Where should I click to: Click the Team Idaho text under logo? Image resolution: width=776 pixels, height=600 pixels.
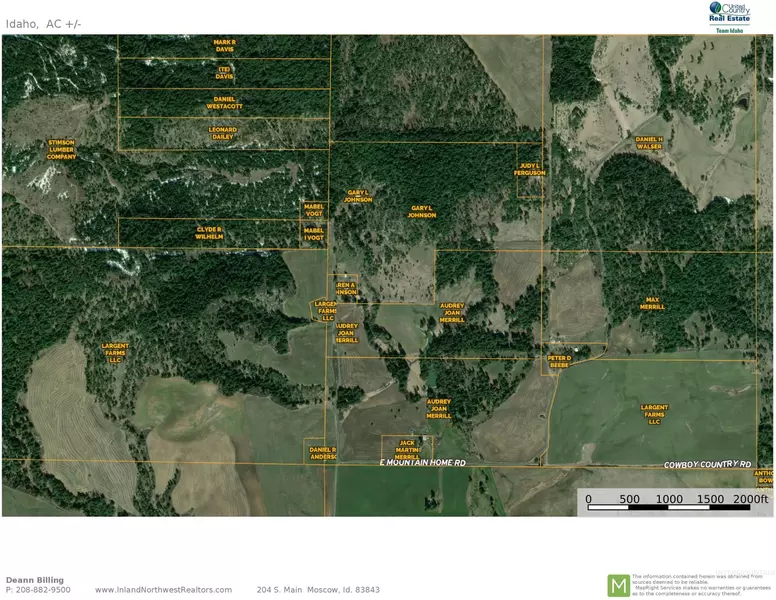coord(729,30)
